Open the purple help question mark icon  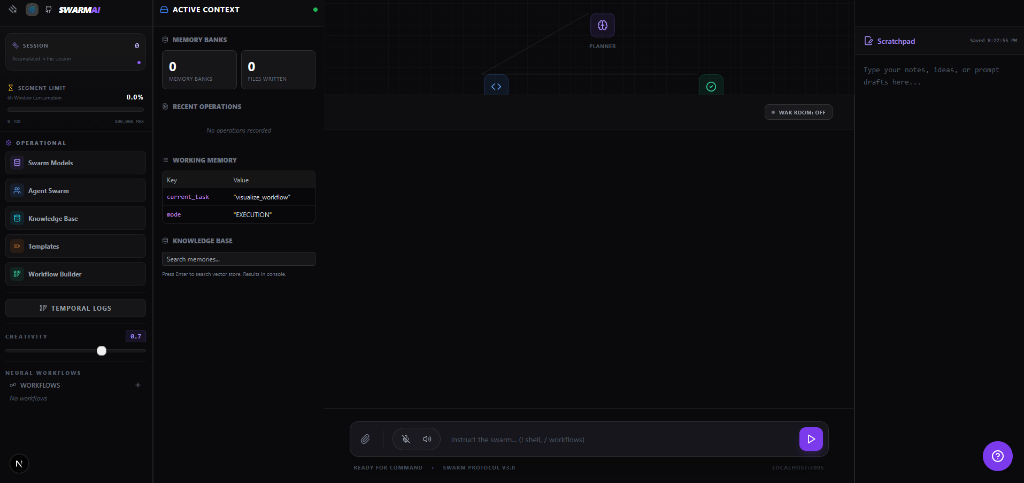coord(997,456)
